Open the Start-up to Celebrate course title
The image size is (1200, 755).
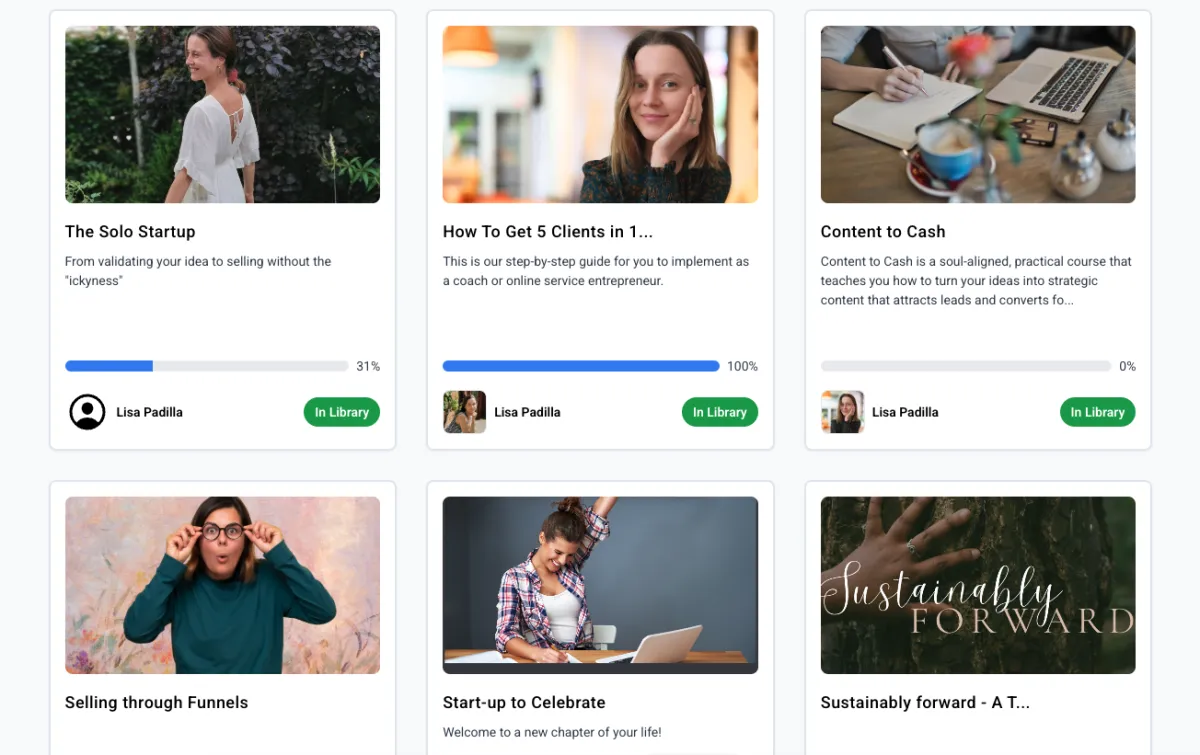[x=524, y=703]
